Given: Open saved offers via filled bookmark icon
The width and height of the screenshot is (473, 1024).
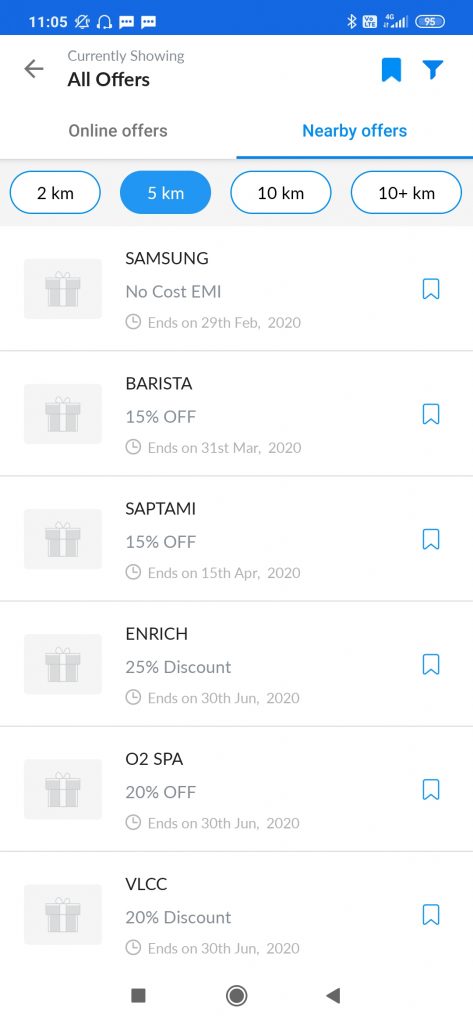Looking at the screenshot, I should [x=391, y=69].
